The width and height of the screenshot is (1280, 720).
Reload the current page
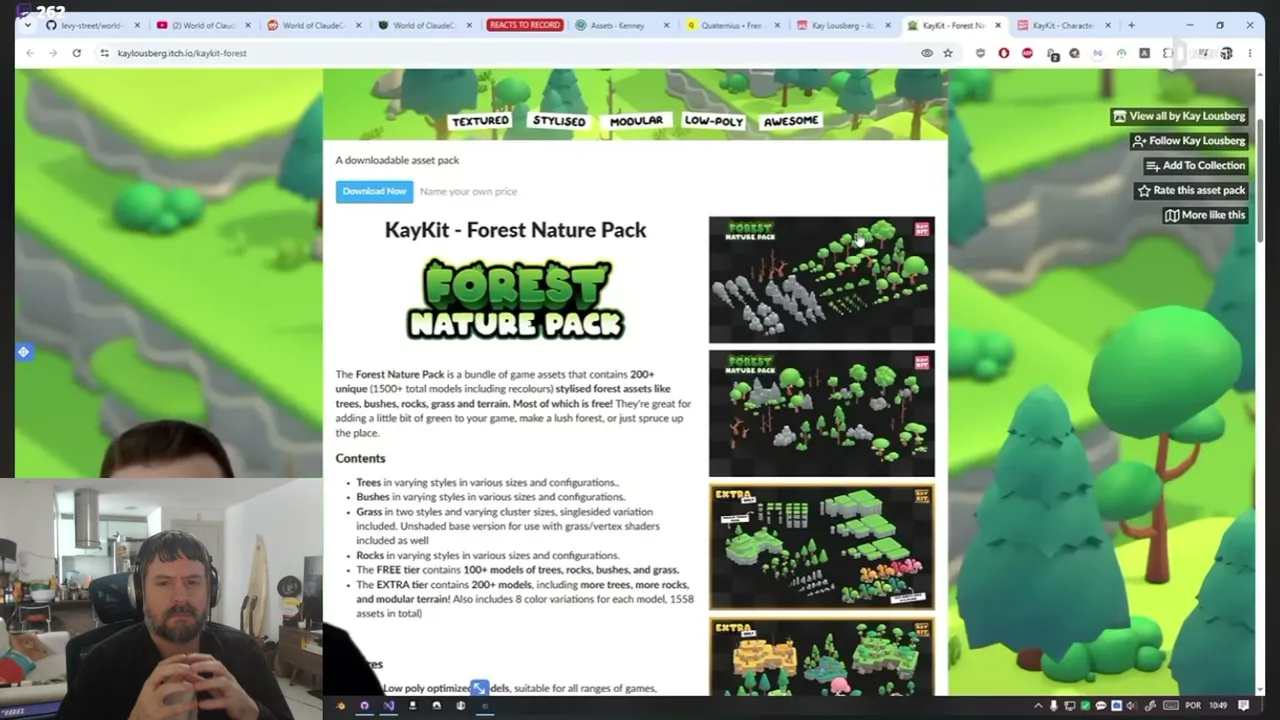[76, 53]
